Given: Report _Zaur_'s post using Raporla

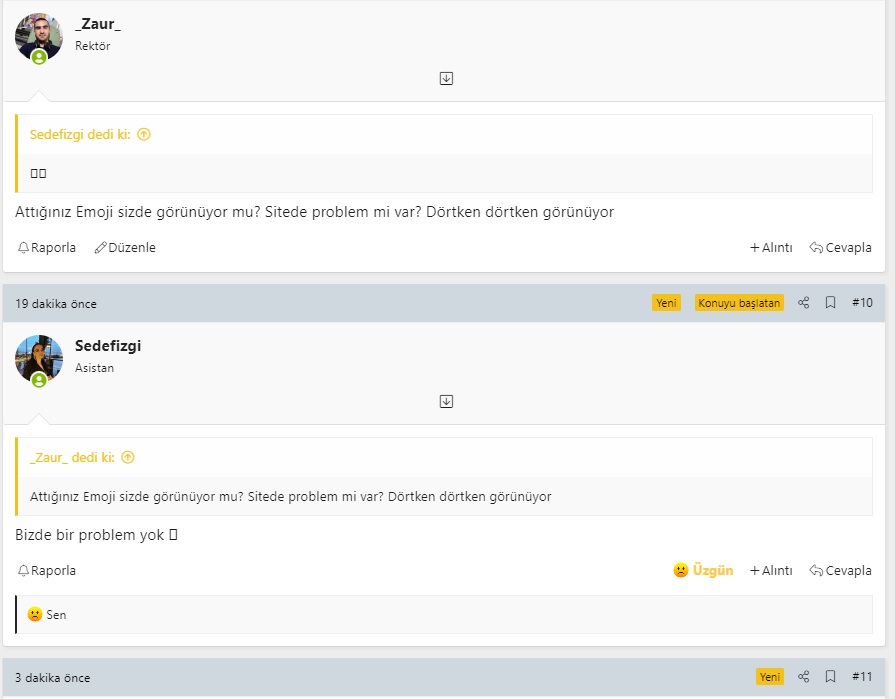Looking at the screenshot, I should tap(47, 248).
